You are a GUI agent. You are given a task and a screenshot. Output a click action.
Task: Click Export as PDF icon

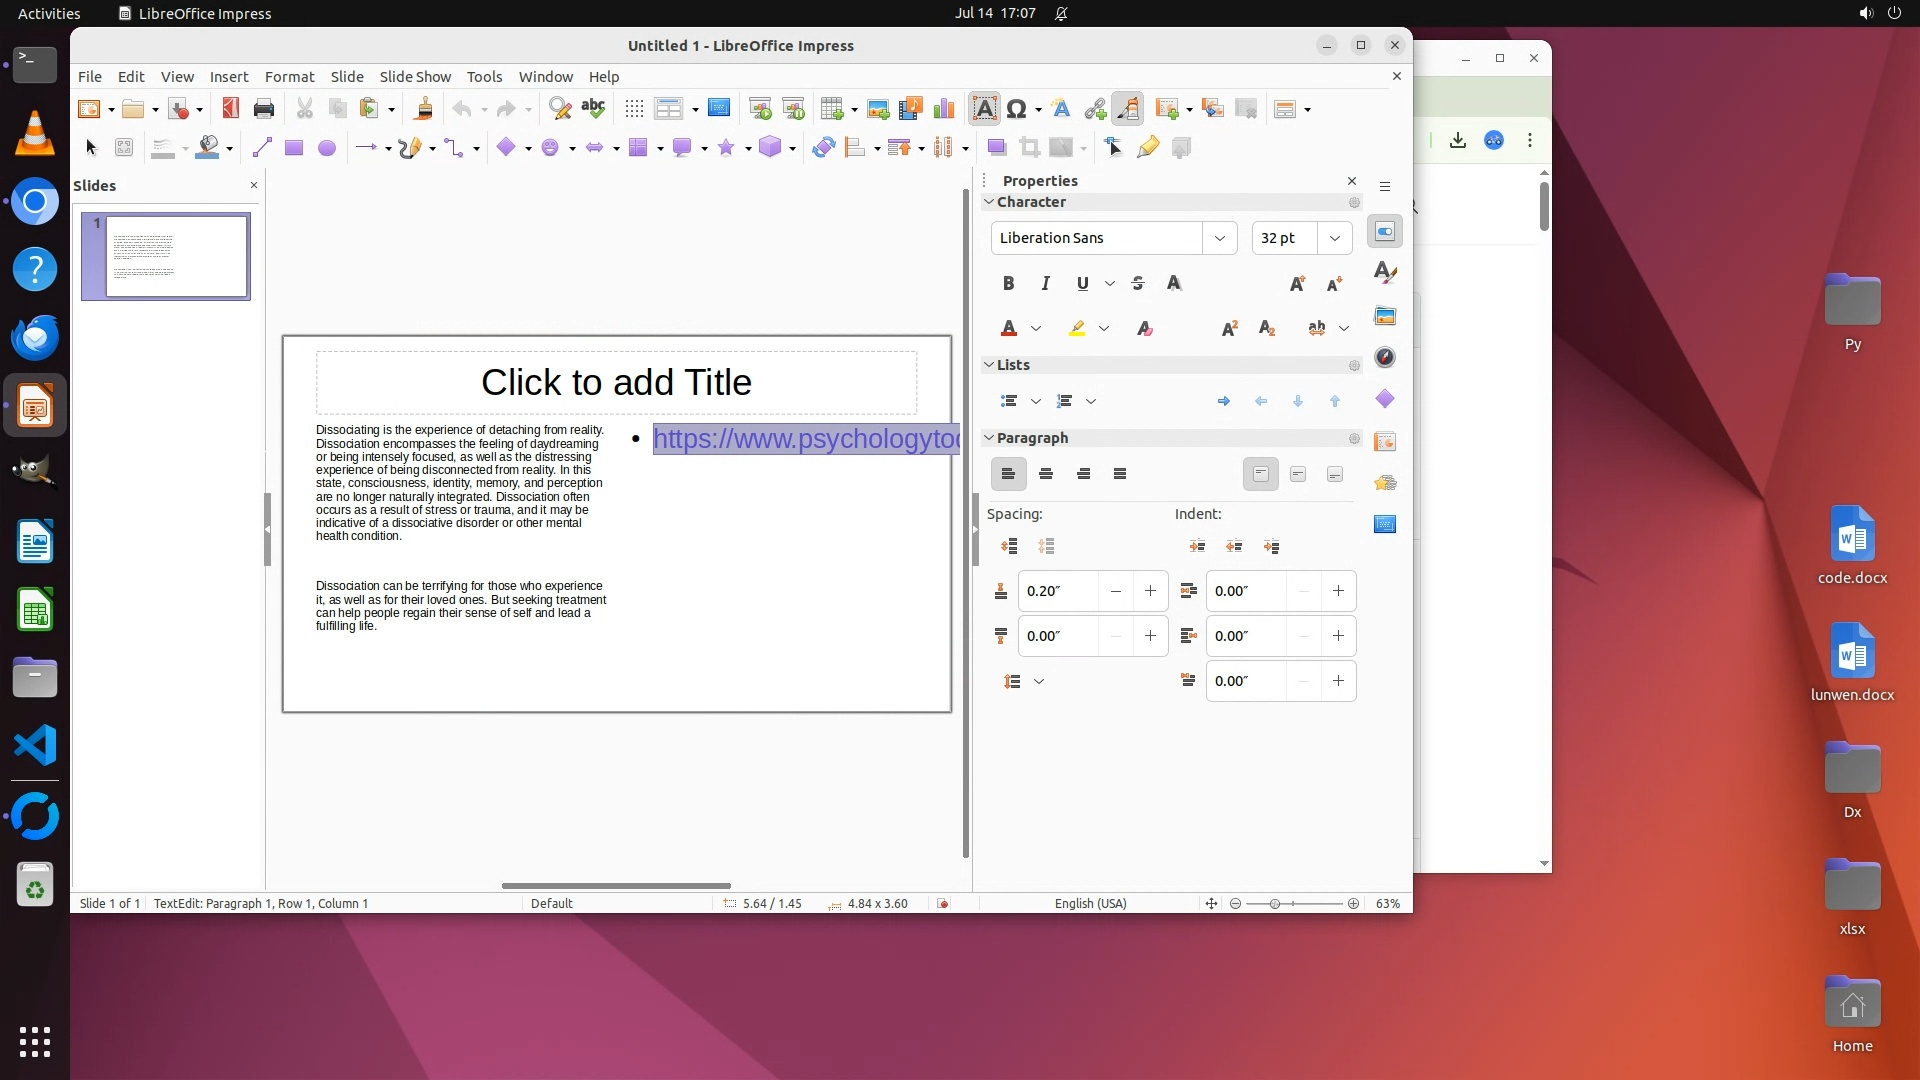231,109
